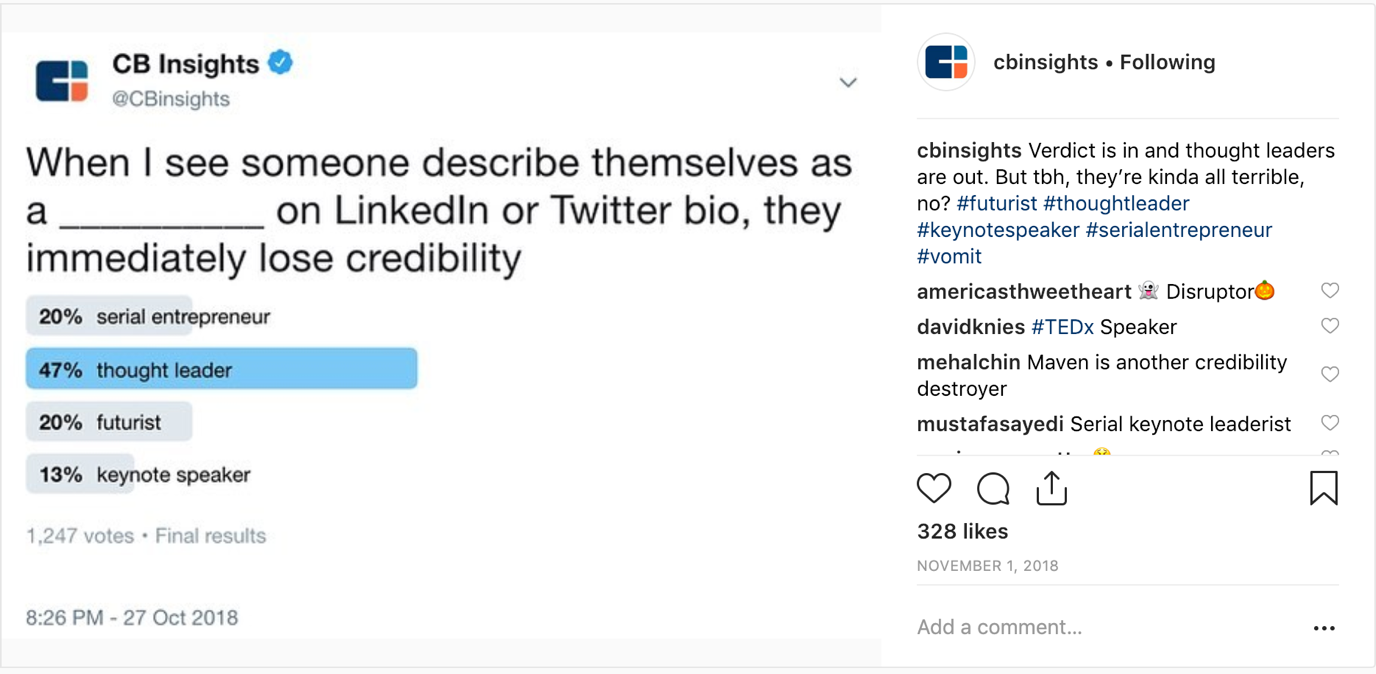Open the three-dot more options menu
This screenshot has height=674, width=1376.
1324,628
